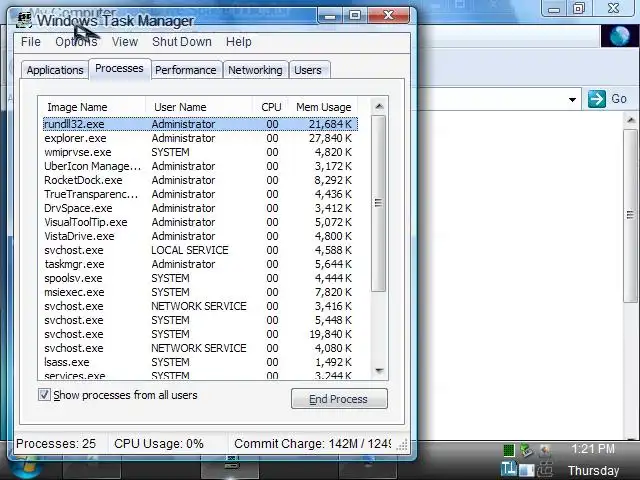Select the spoolsv.exe process row
Viewport: 640px width, 480px height.
pos(200,278)
